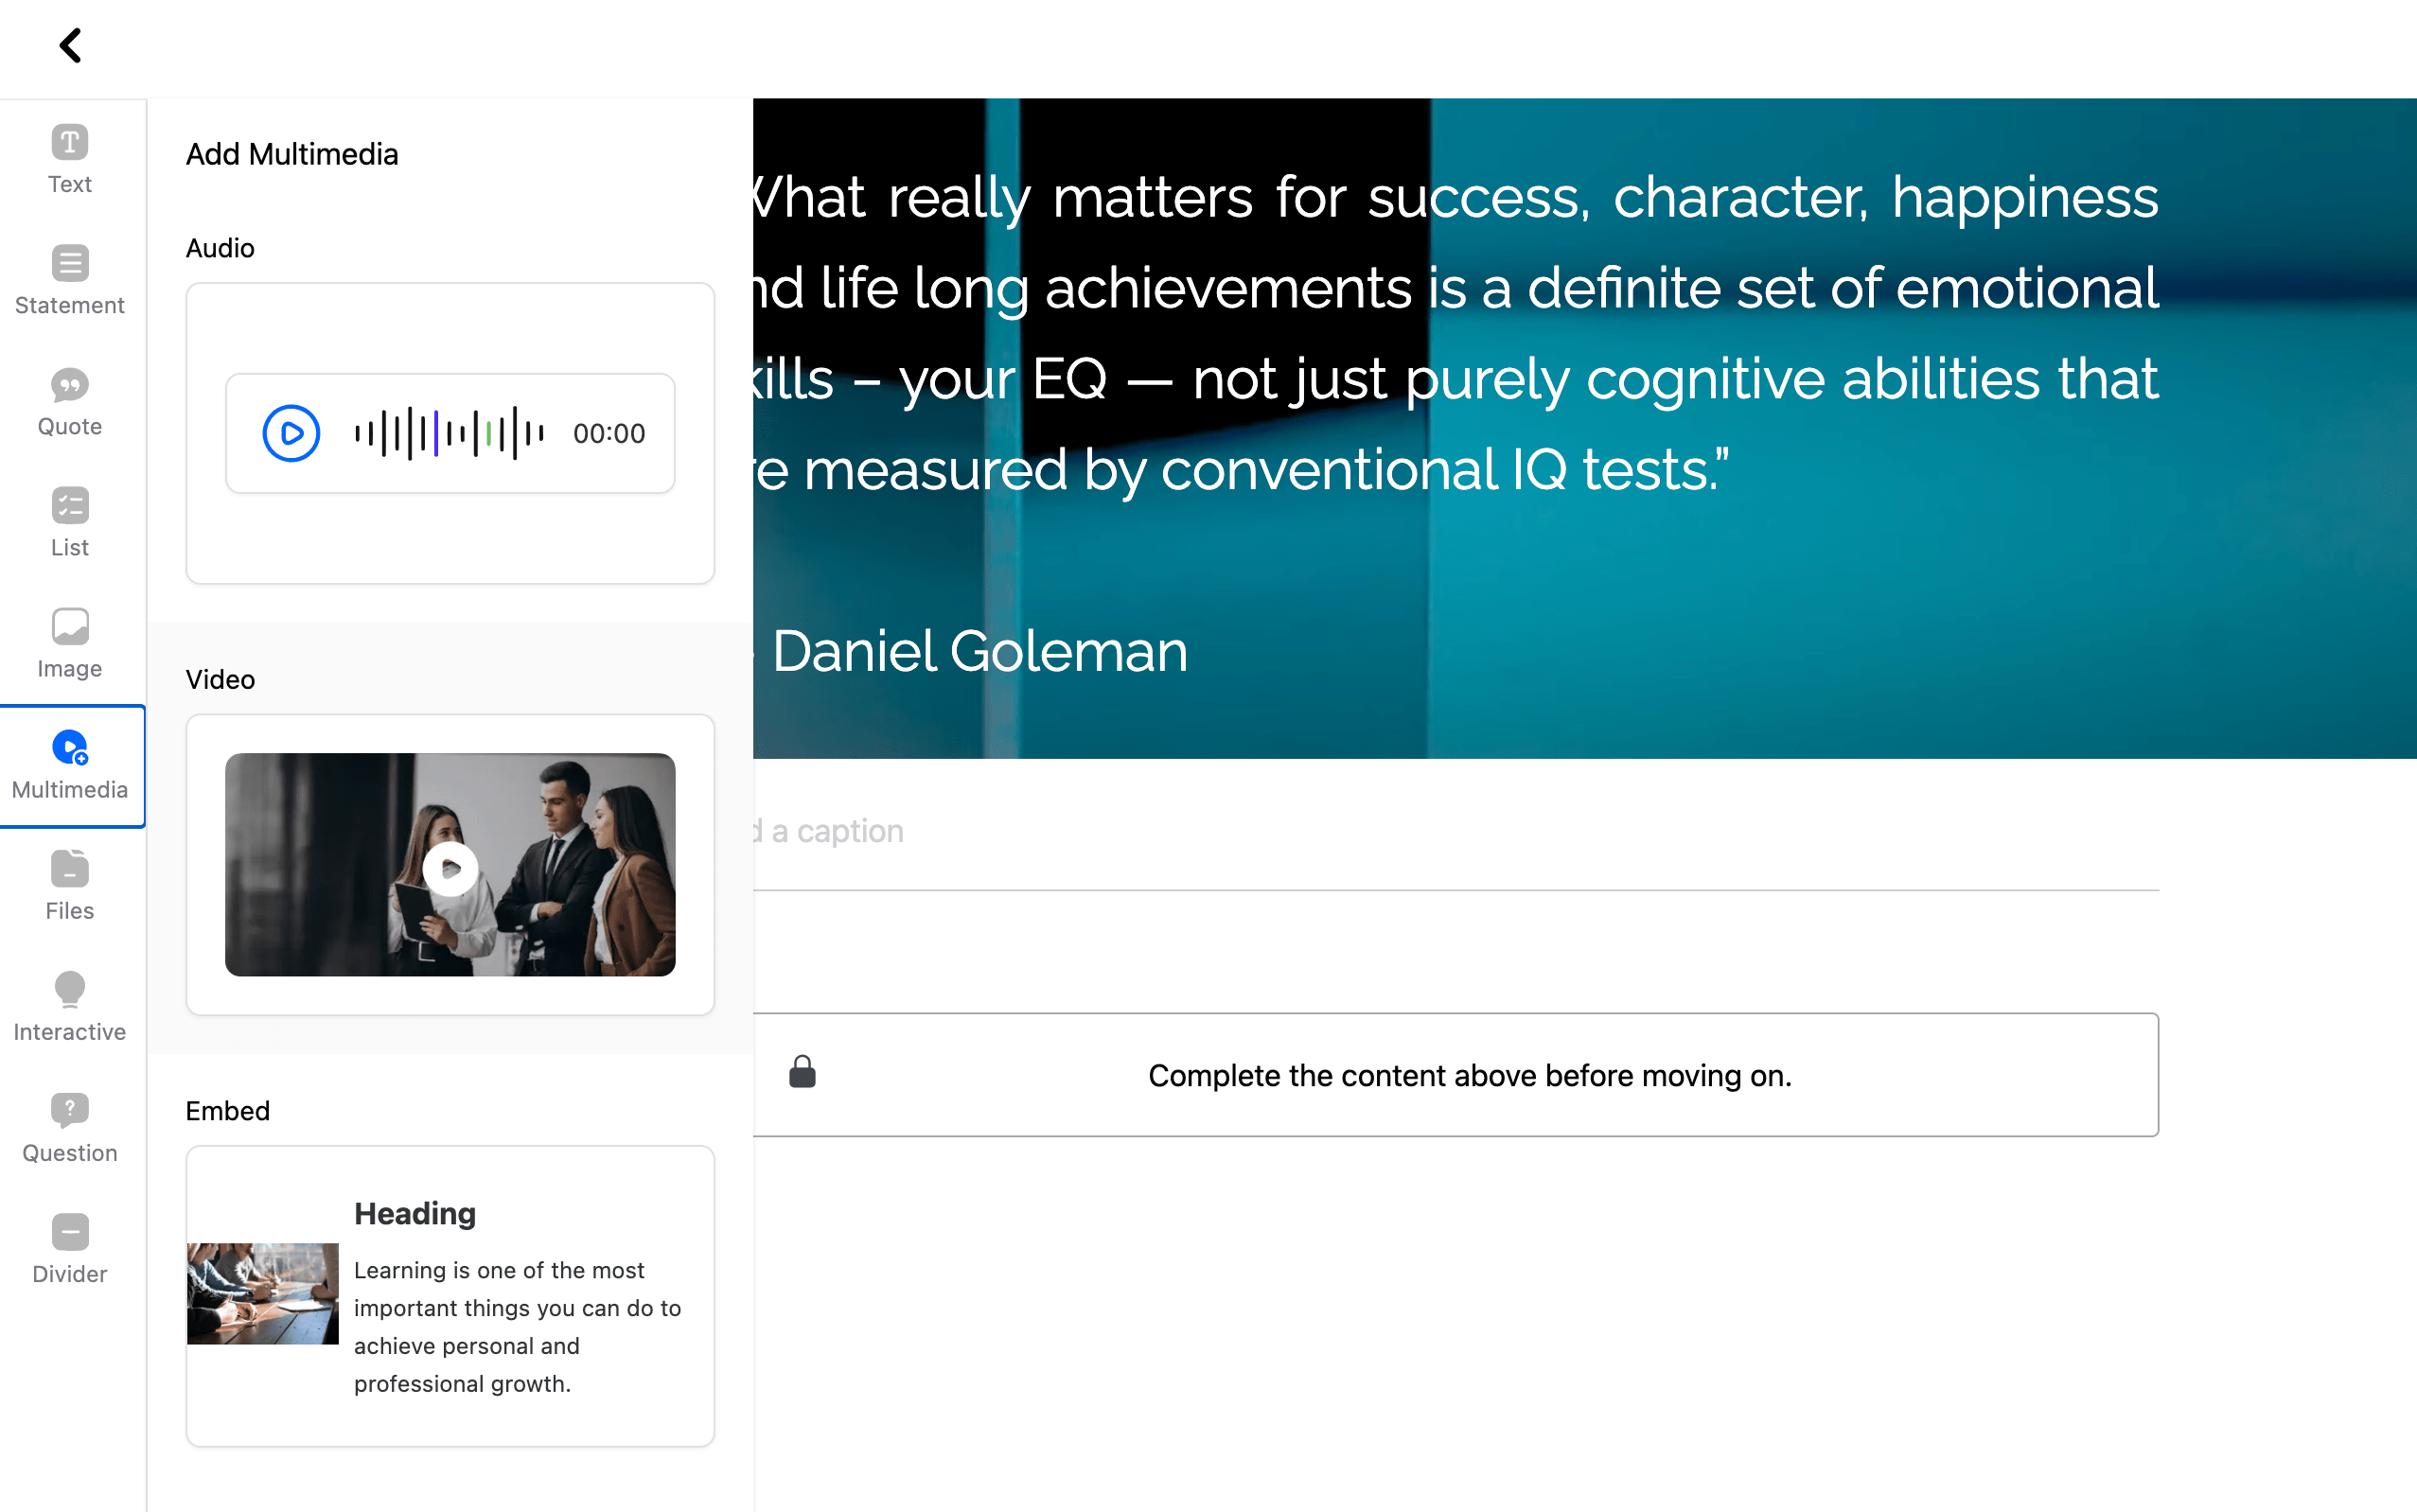Viewport: 2417px width, 1512px height.
Task: Select the Multimedia sidebar tab
Action: pyautogui.click(x=70, y=765)
